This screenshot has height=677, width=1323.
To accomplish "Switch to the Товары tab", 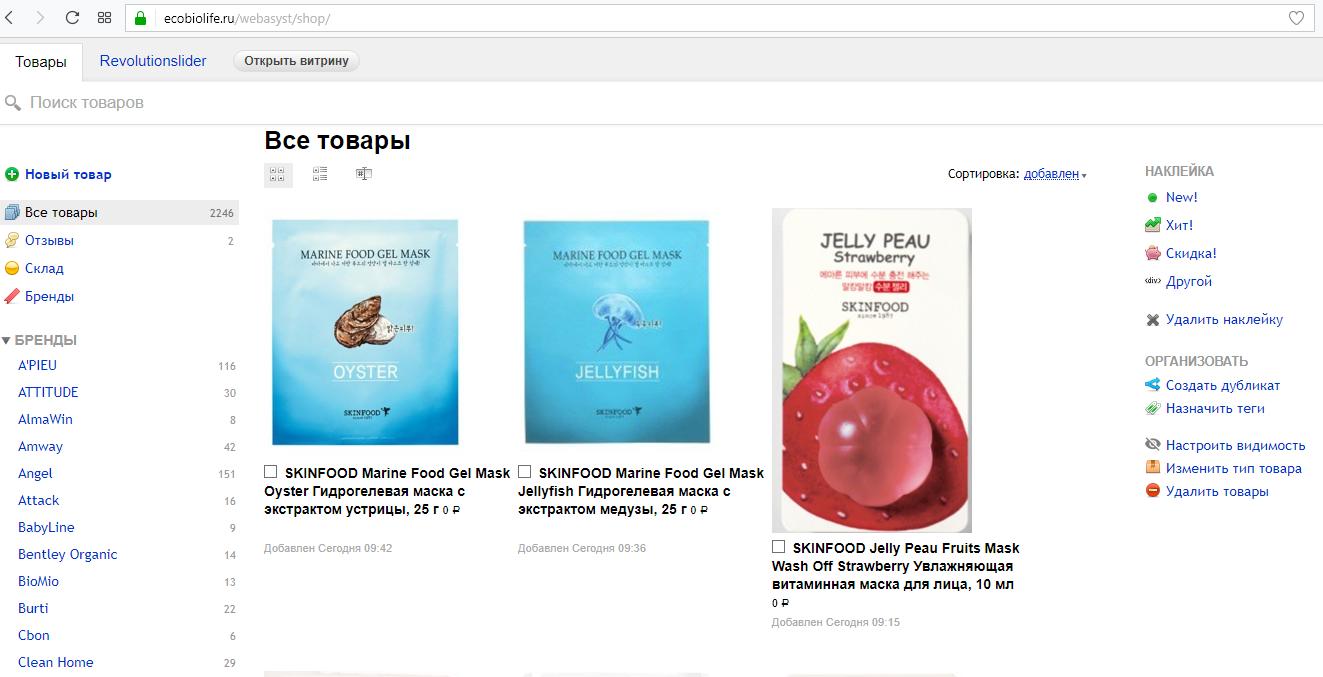I will pyautogui.click(x=41, y=62).
